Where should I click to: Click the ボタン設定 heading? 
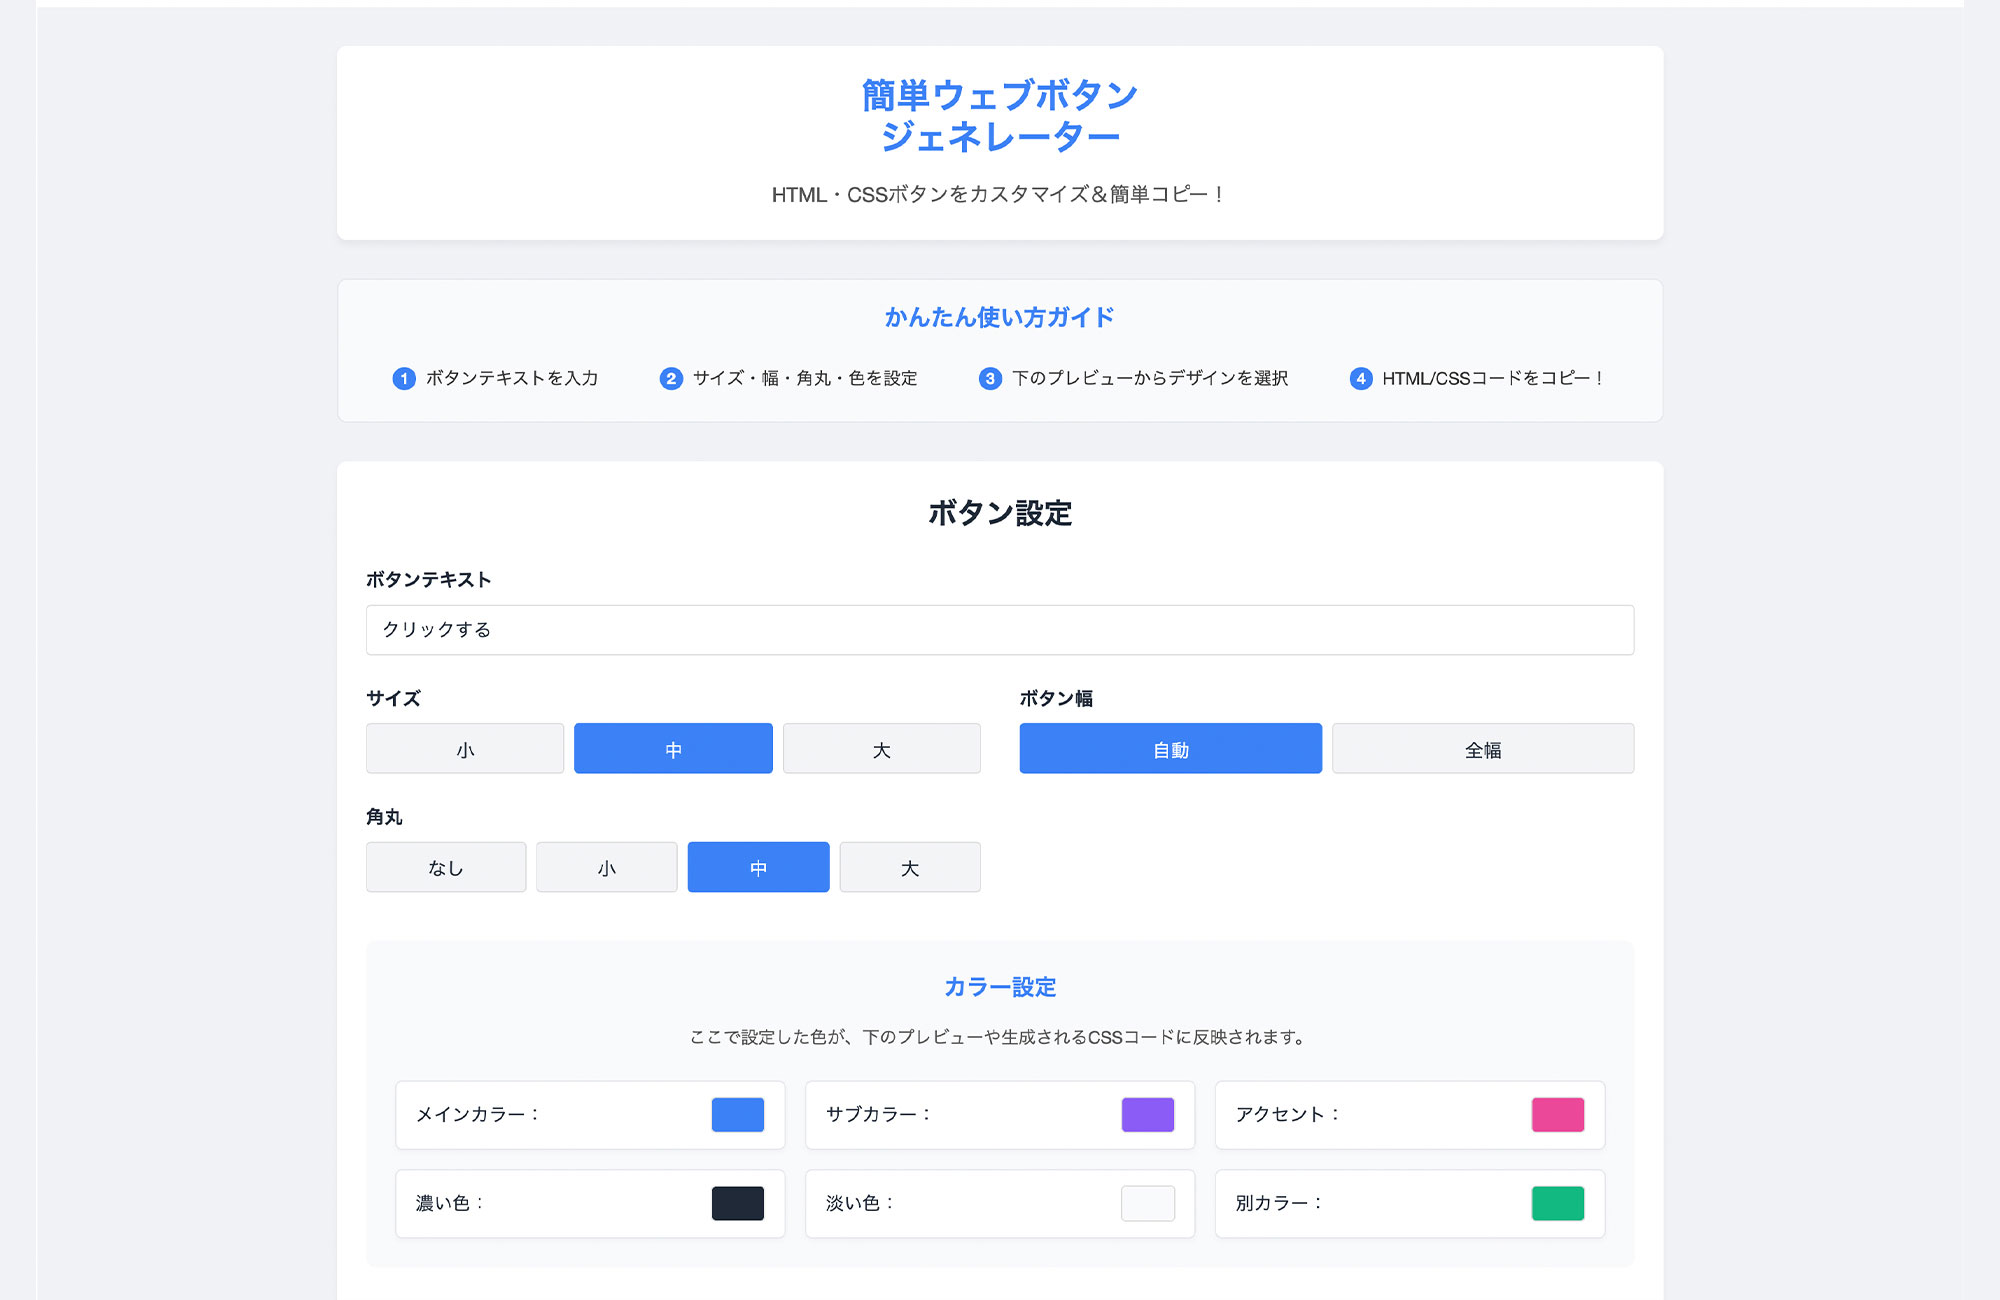tap(1000, 513)
